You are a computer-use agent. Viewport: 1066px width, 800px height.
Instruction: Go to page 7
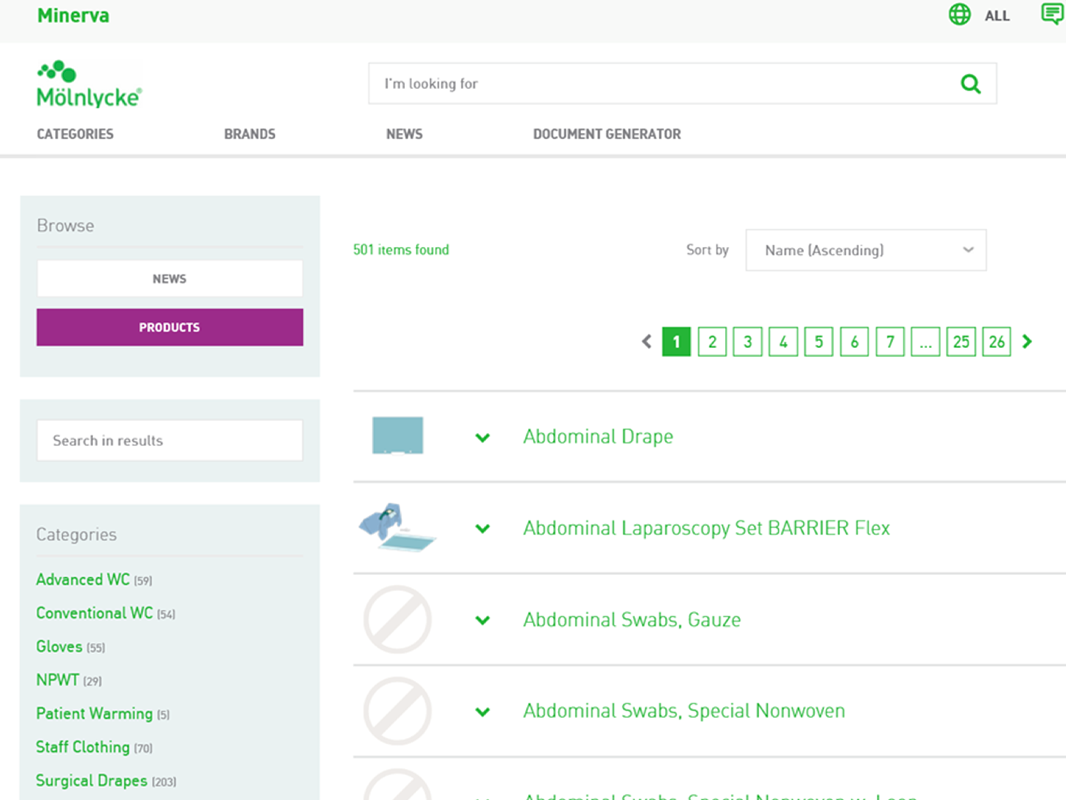coord(890,341)
